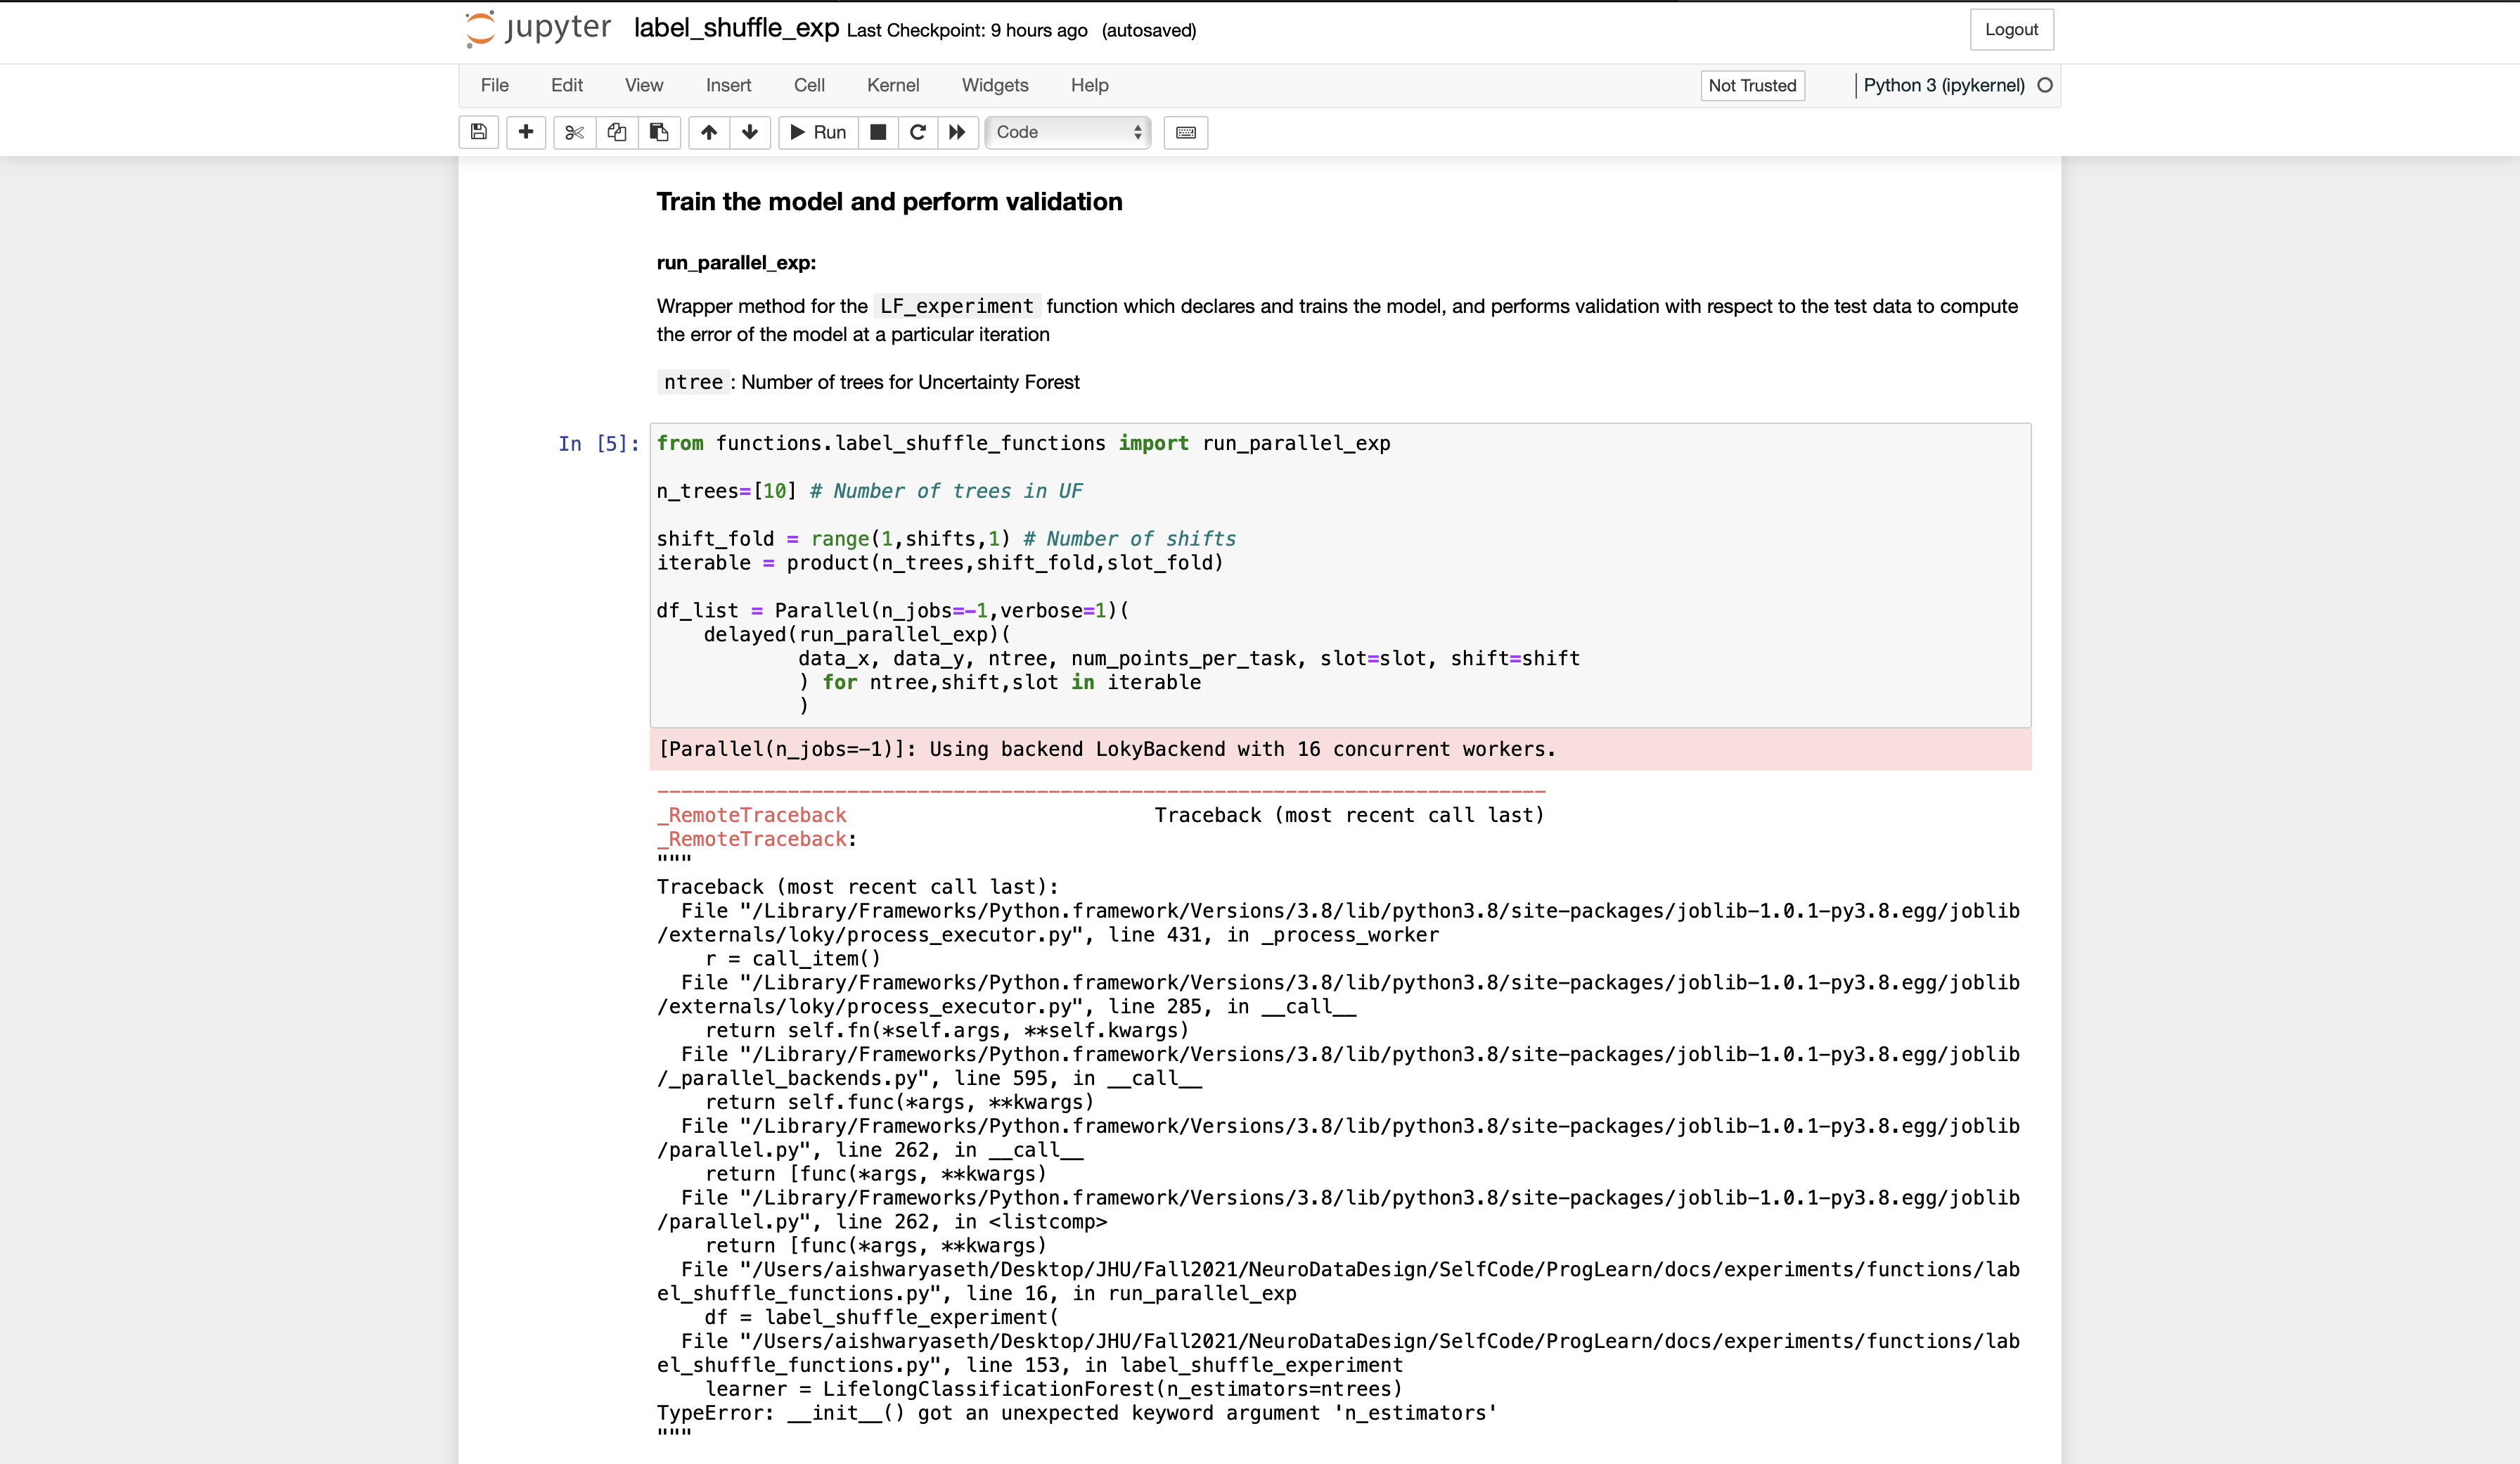Open the command palette keyboard icon
Viewport: 2520px width, 1464px height.
coord(1185,132)
